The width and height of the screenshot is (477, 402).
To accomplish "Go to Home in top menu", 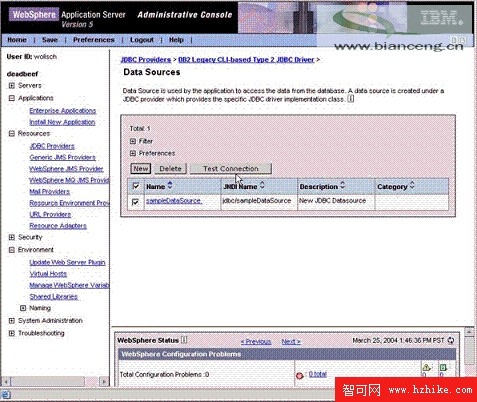I will [x=17, y=40].
